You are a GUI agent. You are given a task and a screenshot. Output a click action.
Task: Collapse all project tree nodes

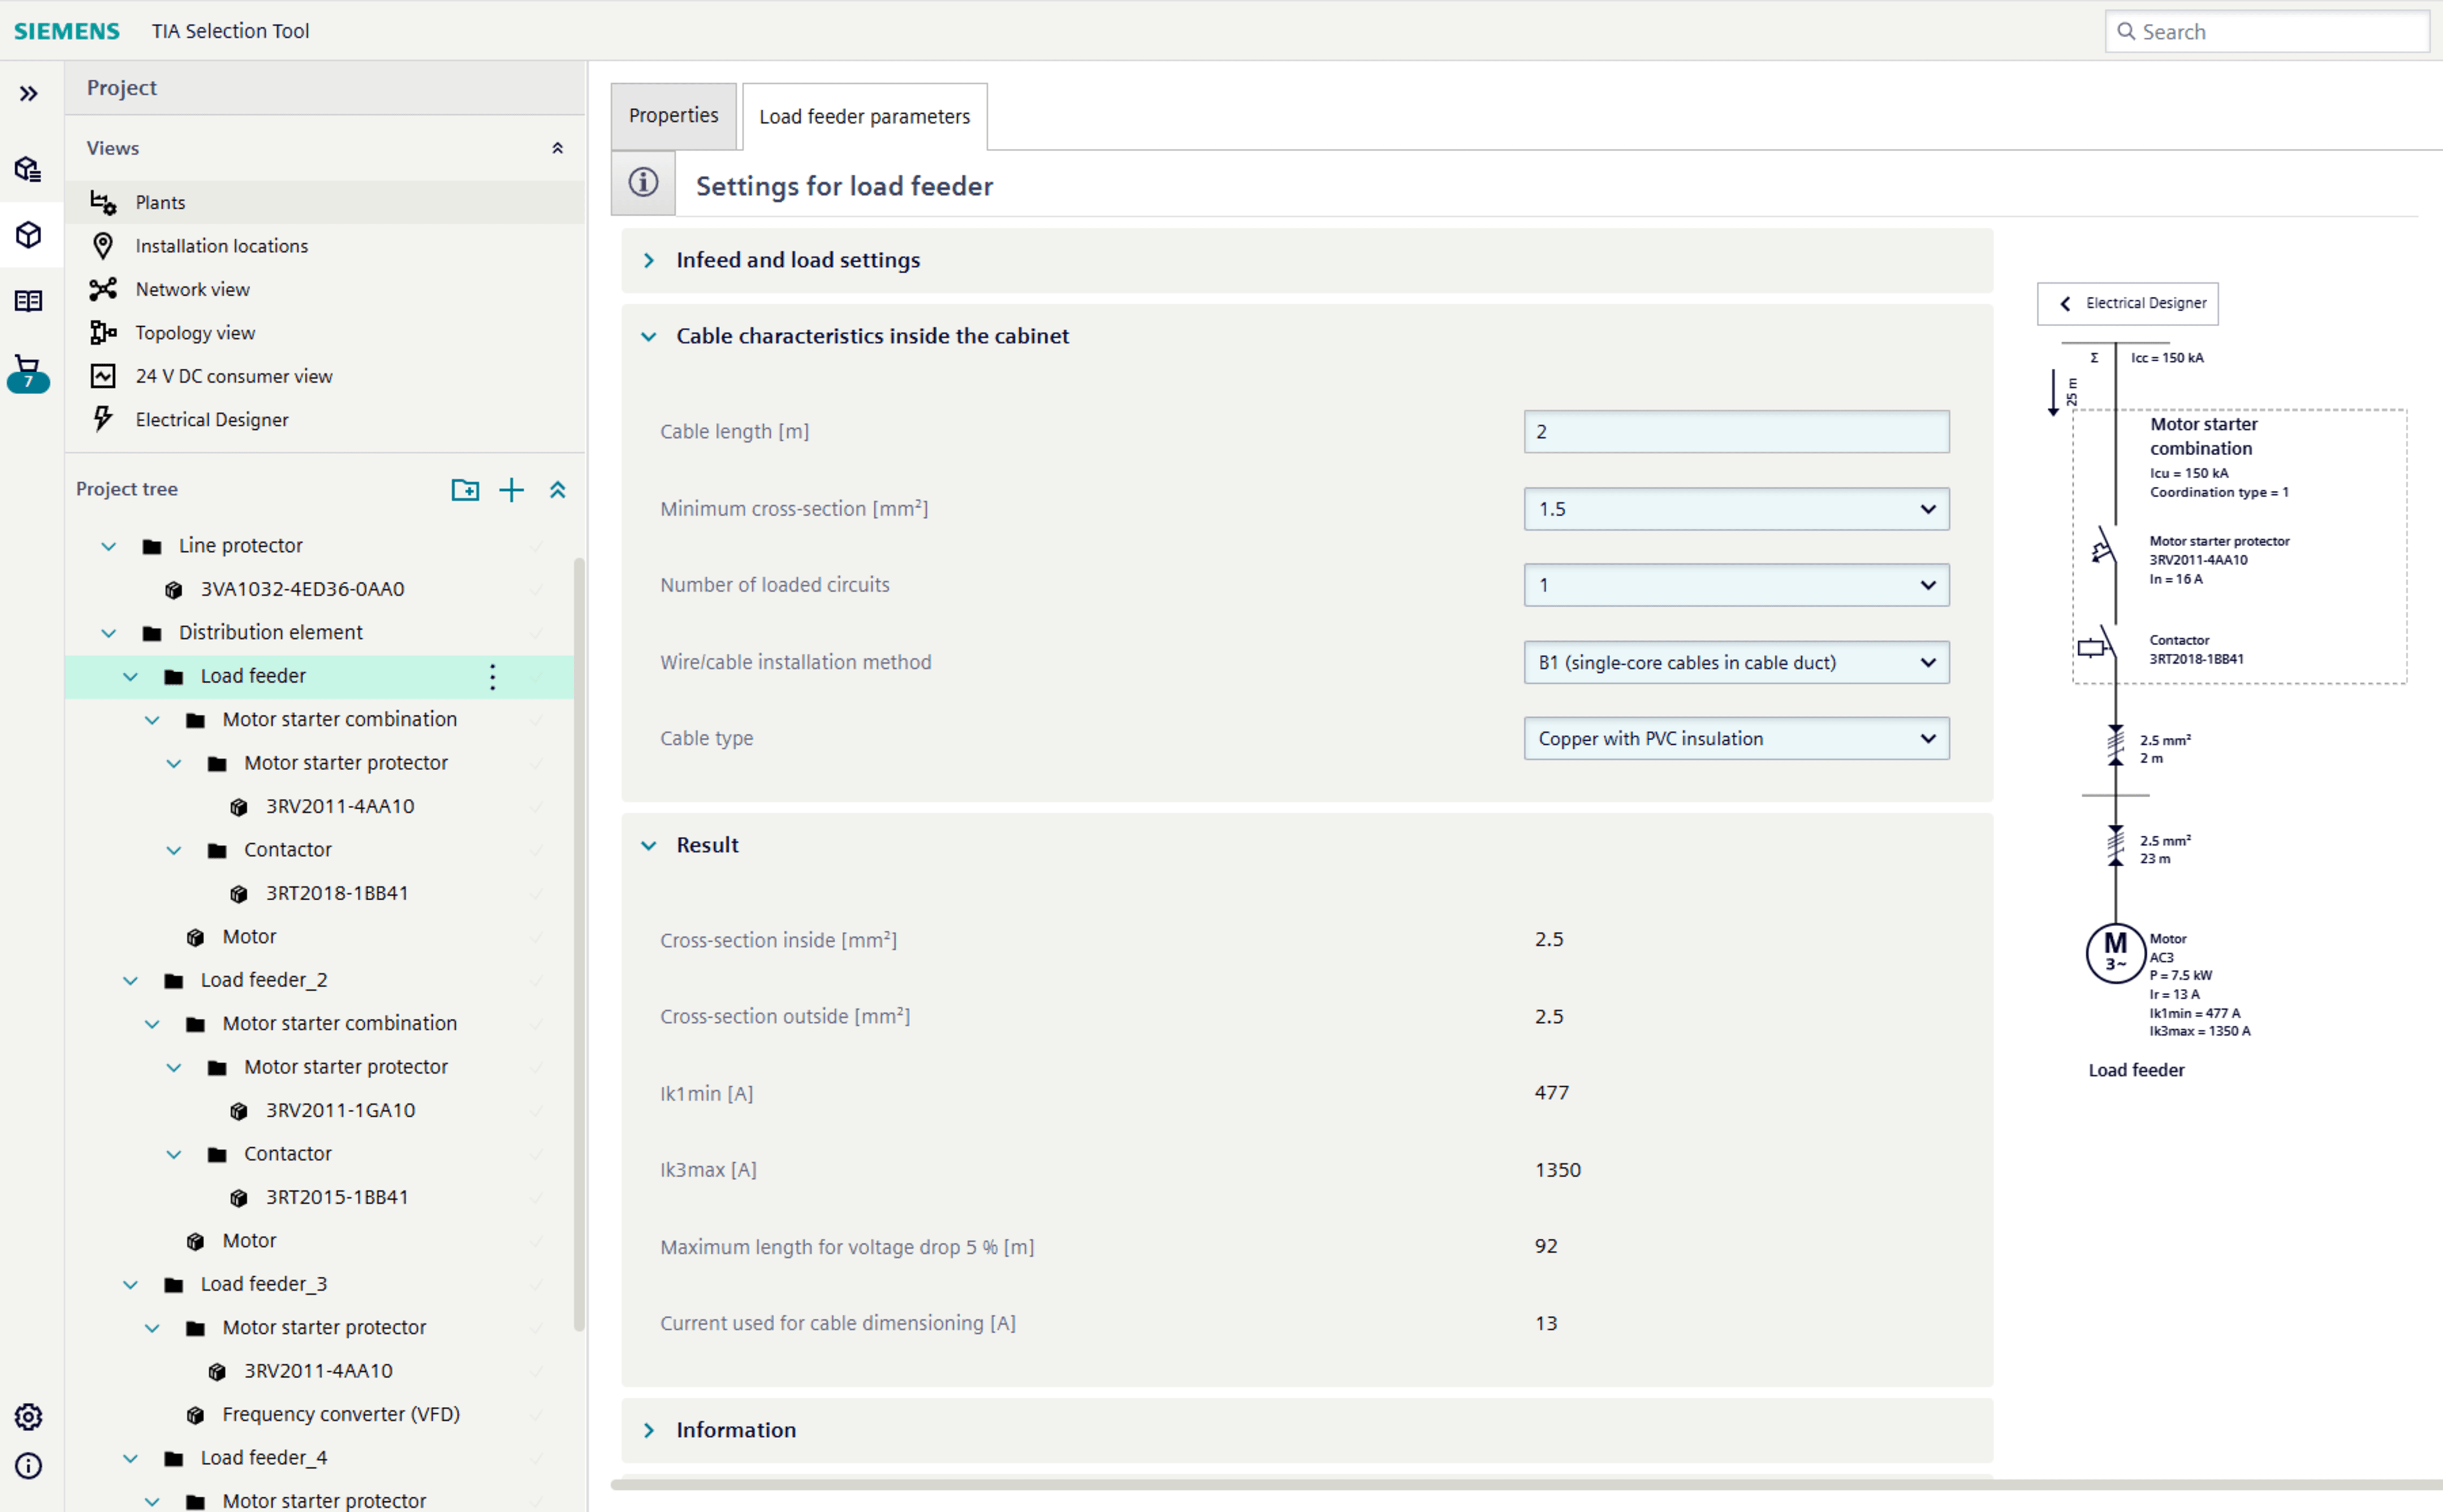click(558, 490)
